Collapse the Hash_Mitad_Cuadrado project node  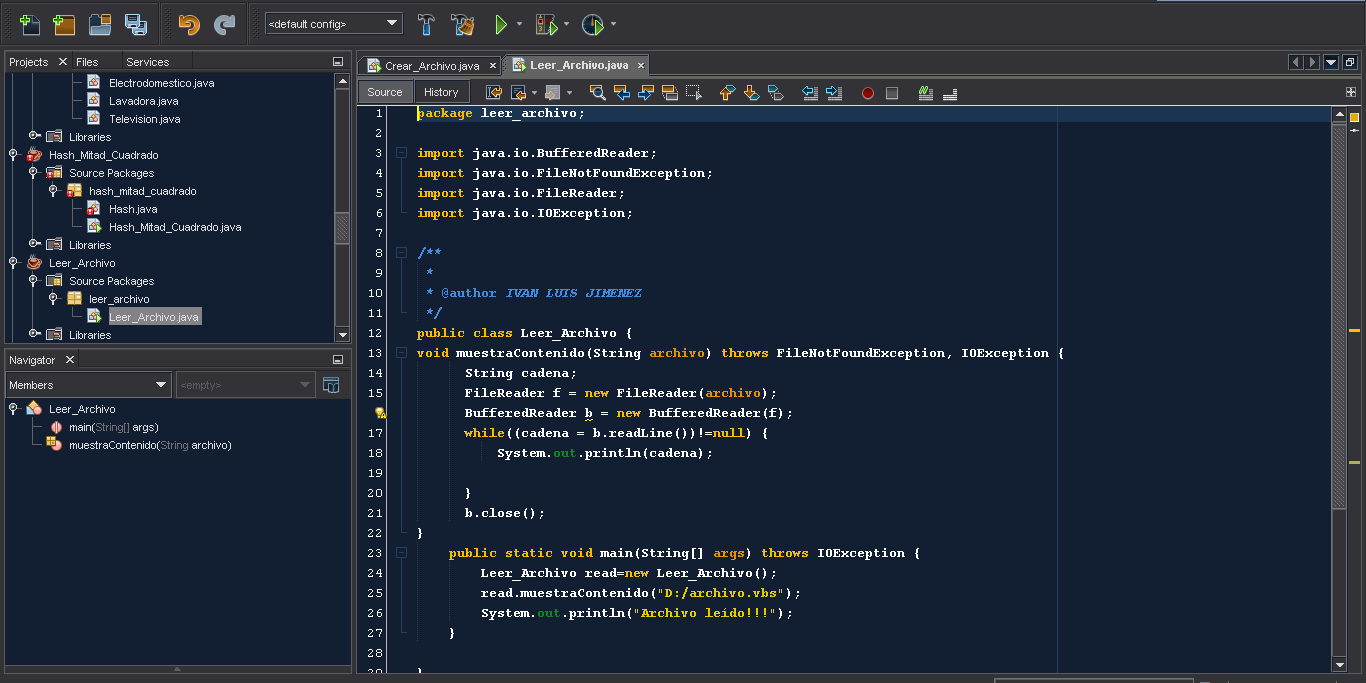(x=14, y=155)
